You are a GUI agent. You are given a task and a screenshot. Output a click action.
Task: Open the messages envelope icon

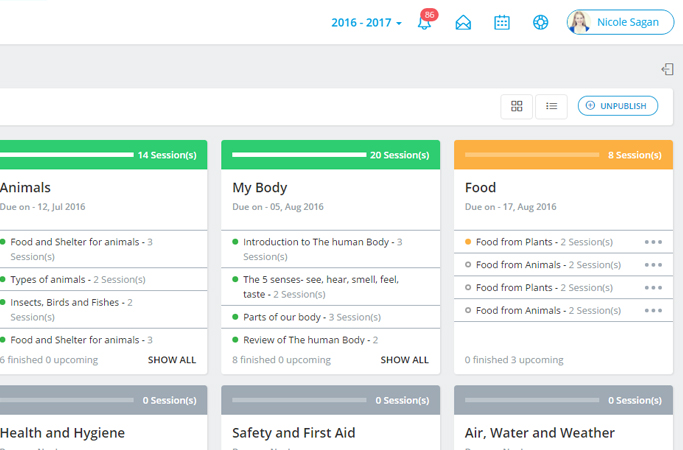pos(463,22)
